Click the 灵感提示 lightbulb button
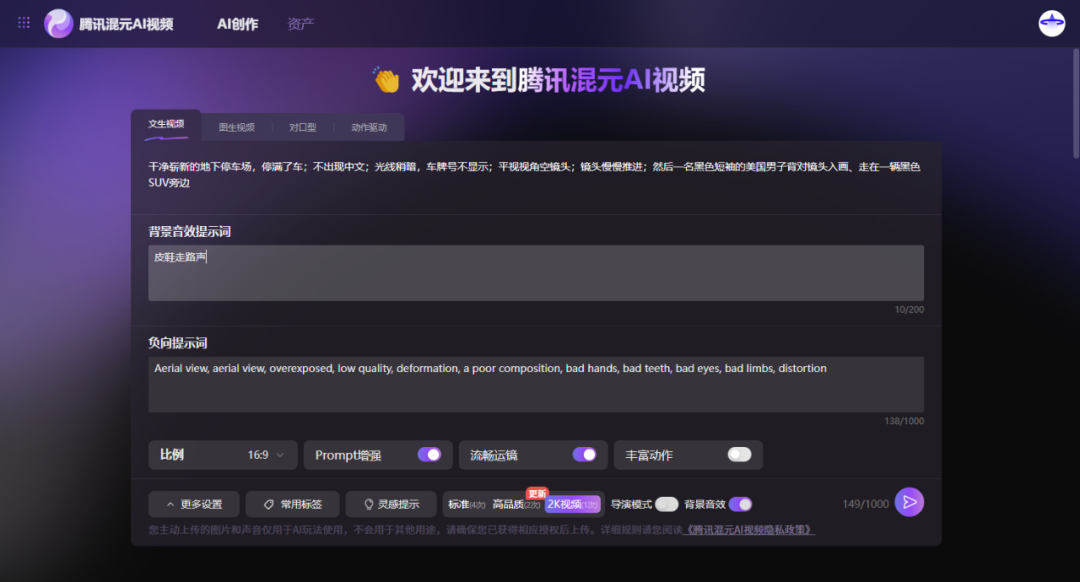 (x=391, y=504)
